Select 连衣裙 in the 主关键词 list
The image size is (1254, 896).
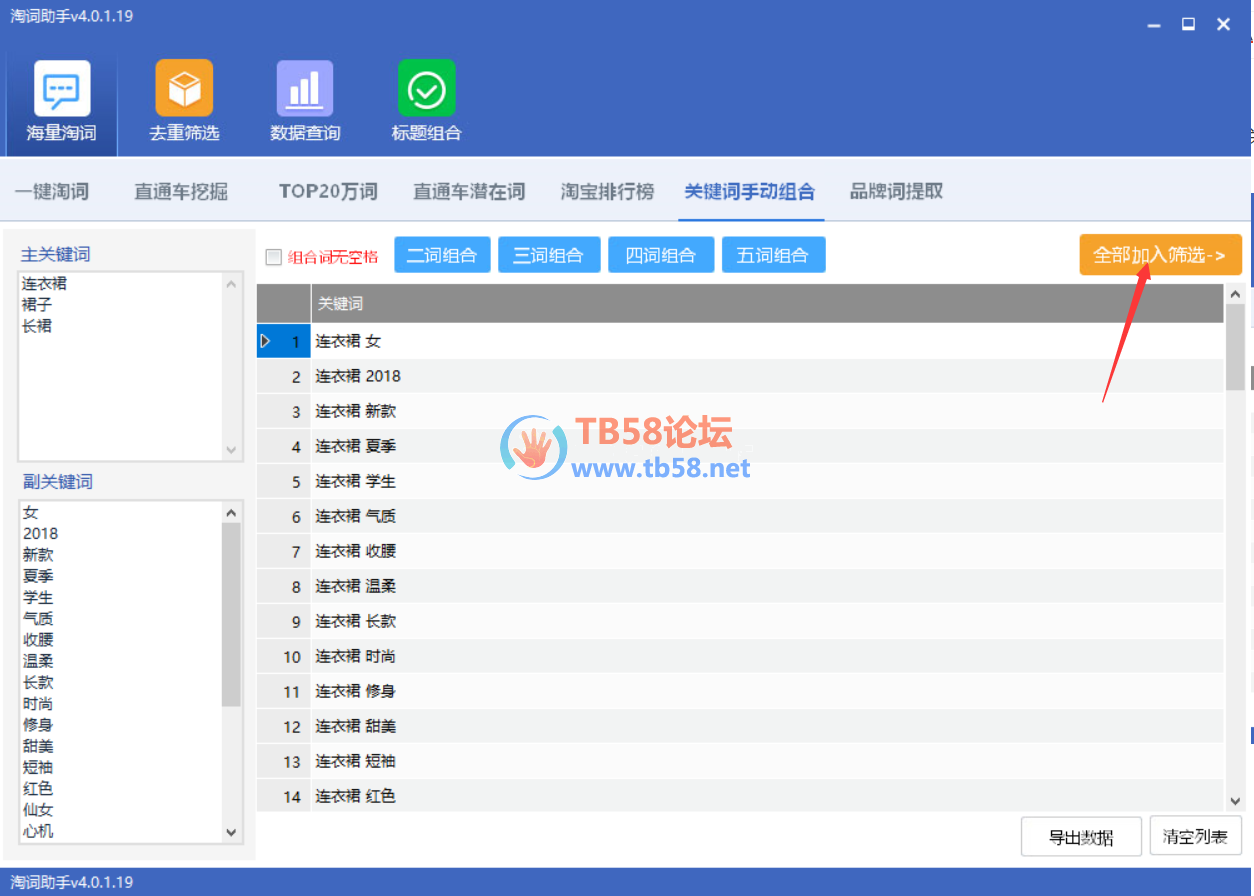point(44,283)
